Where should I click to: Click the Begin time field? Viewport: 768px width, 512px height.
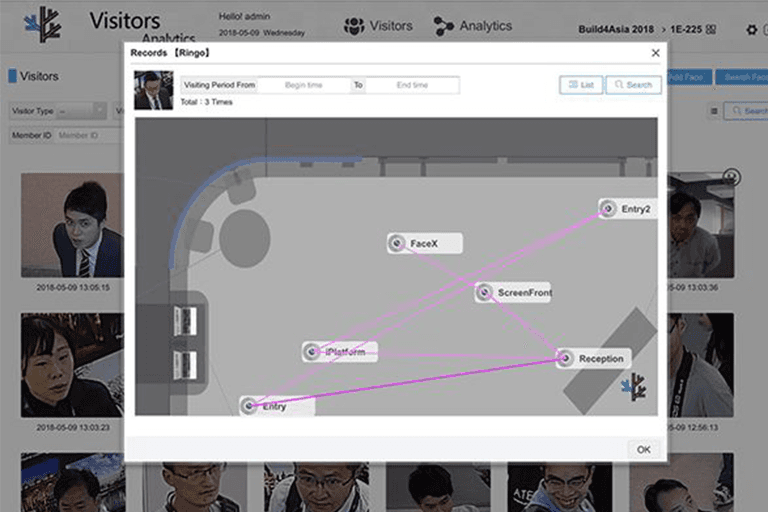pyautogui.click(x=304, y=85)
